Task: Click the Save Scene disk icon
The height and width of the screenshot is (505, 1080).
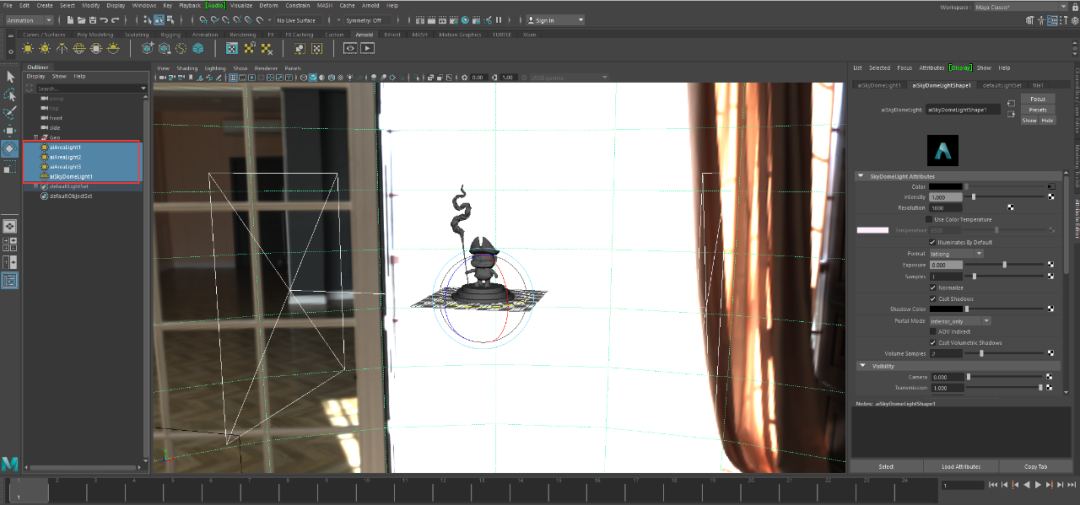Action: click(93, 20)
